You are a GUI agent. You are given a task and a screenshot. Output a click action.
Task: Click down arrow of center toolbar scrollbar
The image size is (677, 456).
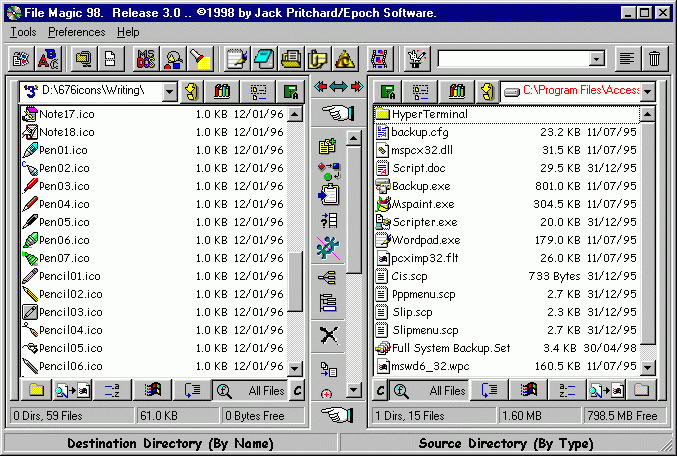pyautogui.click(x=354, y=390)
